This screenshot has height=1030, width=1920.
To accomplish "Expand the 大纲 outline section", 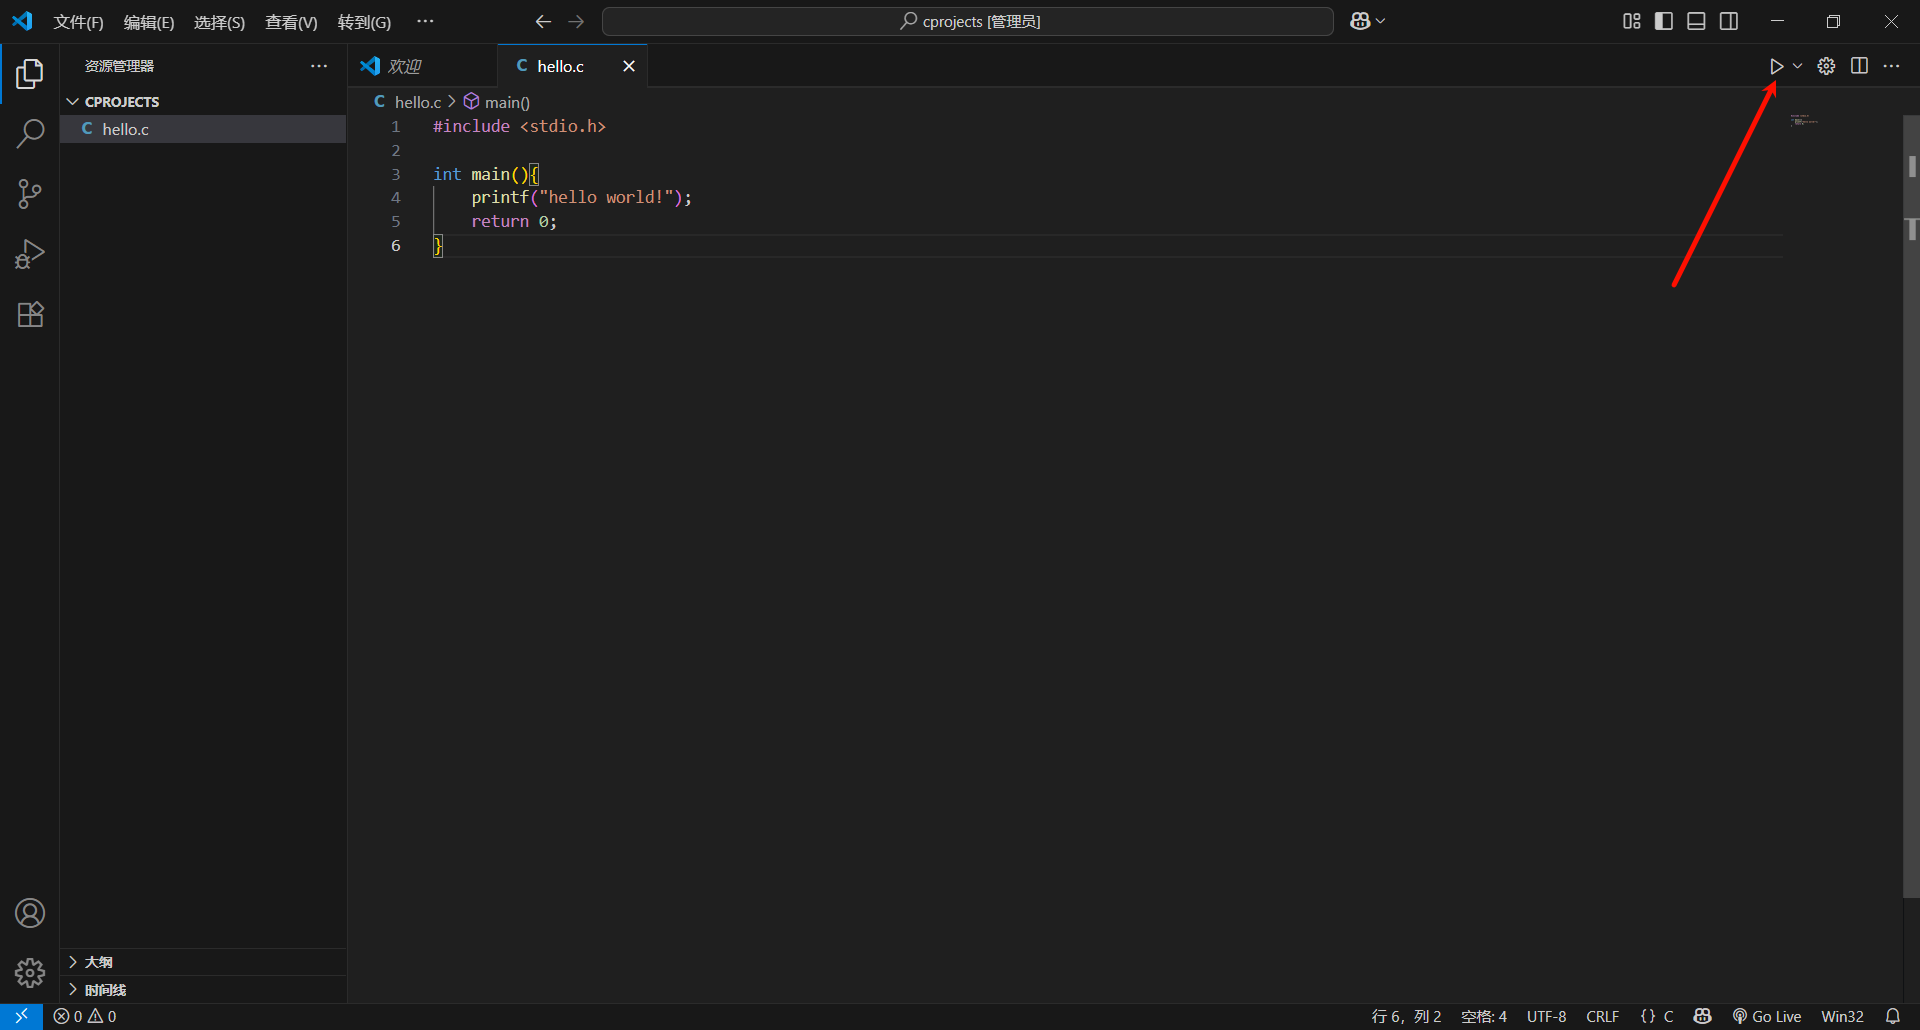I will point(98,962).
